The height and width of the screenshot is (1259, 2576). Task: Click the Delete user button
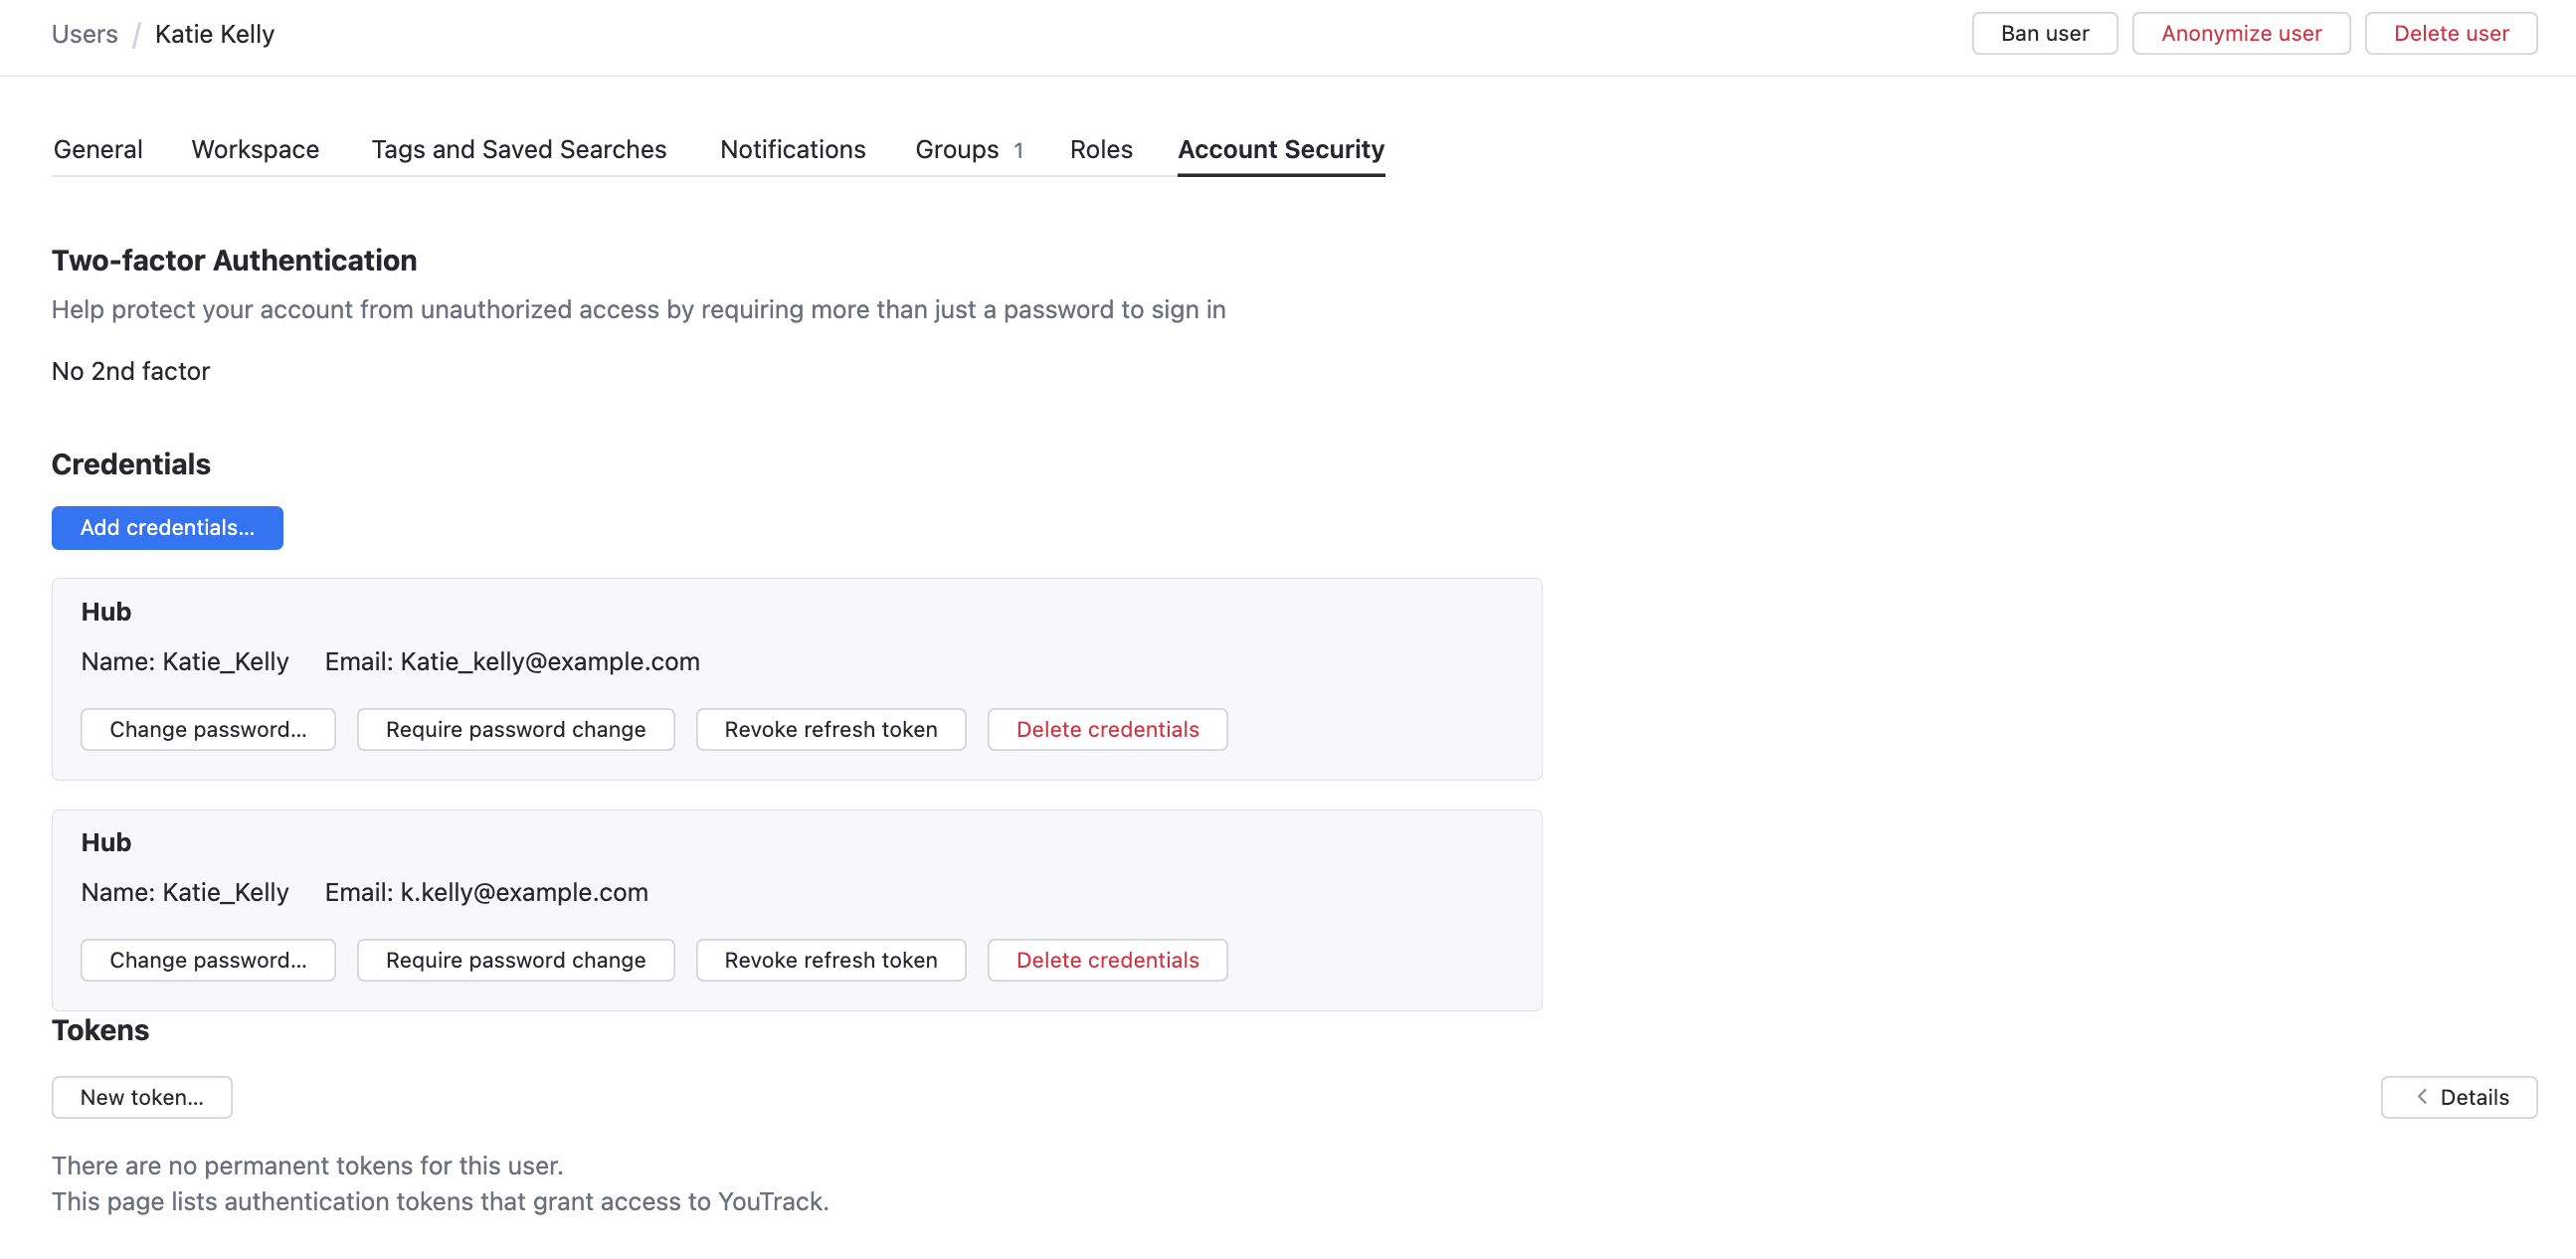2451,33
